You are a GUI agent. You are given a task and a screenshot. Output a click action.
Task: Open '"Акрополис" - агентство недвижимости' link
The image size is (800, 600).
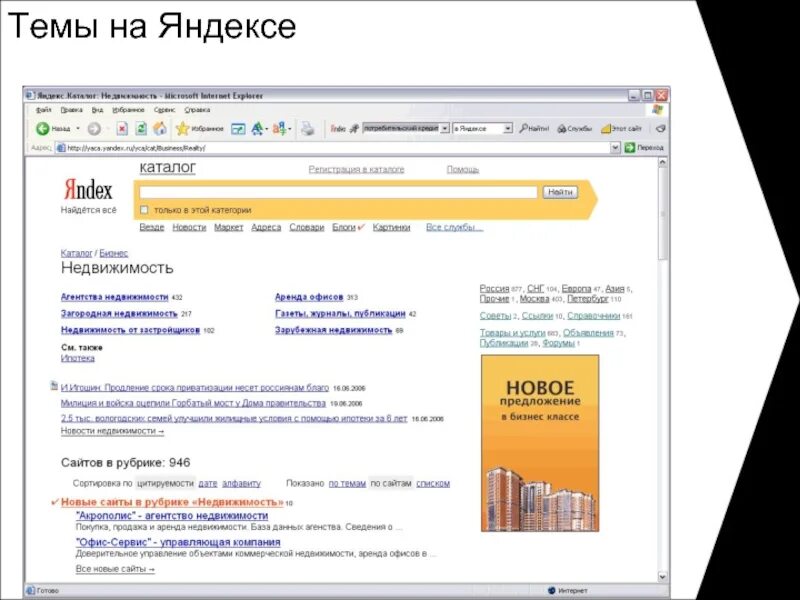click(172, 516)
